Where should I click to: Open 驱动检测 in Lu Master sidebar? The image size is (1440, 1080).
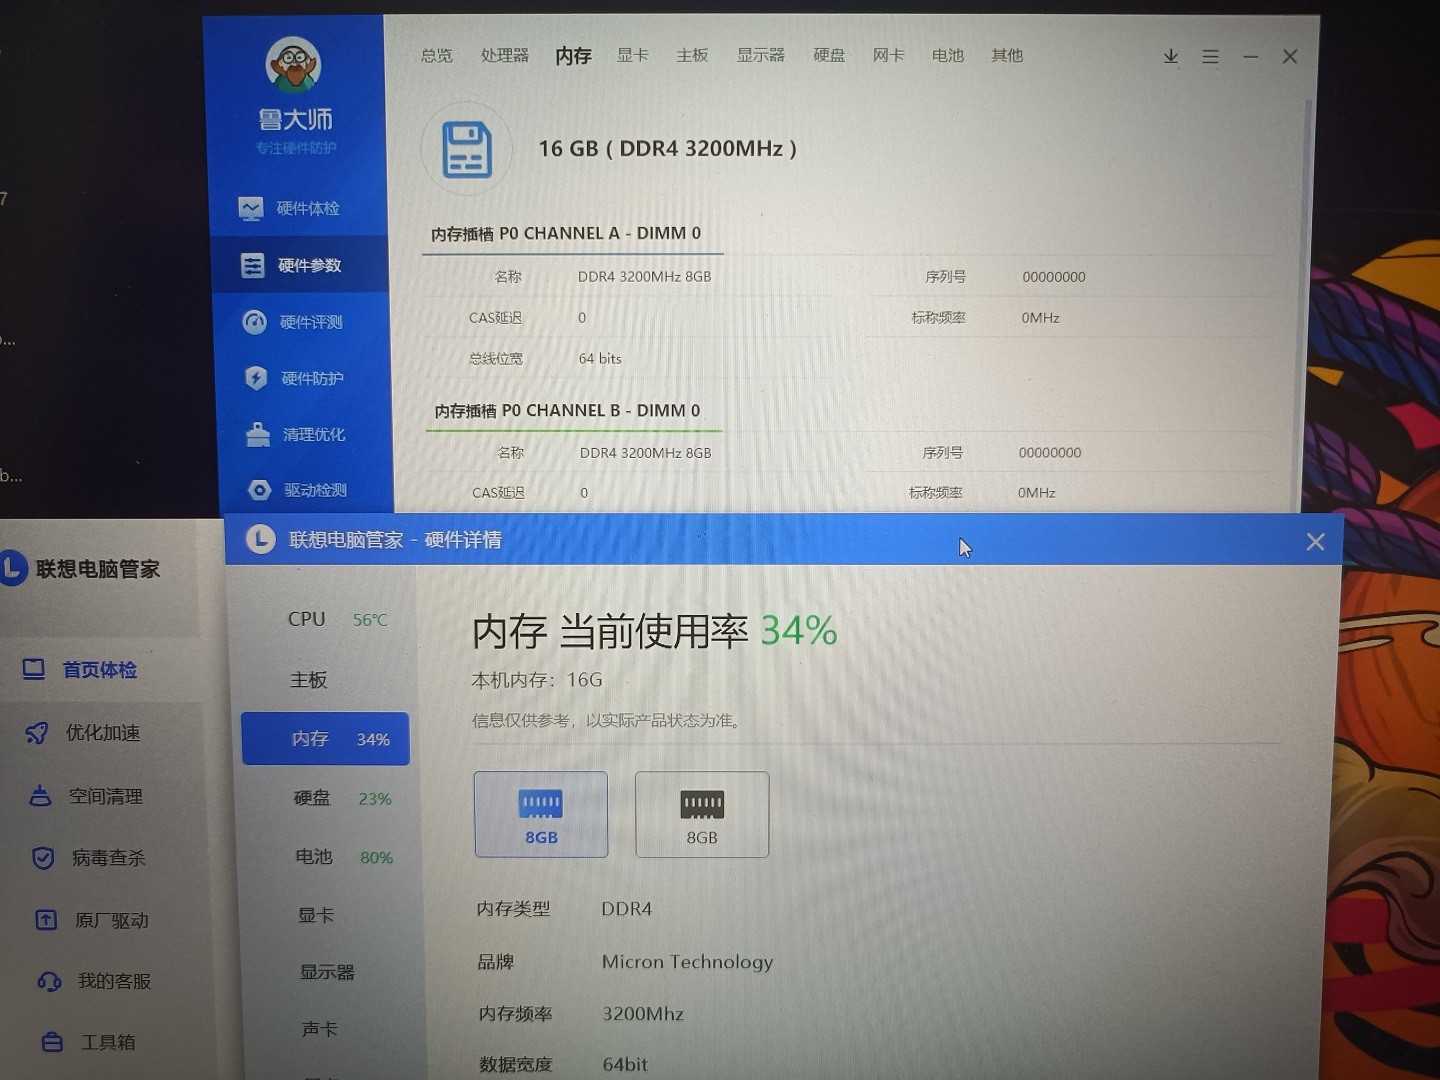pos(298,490)
